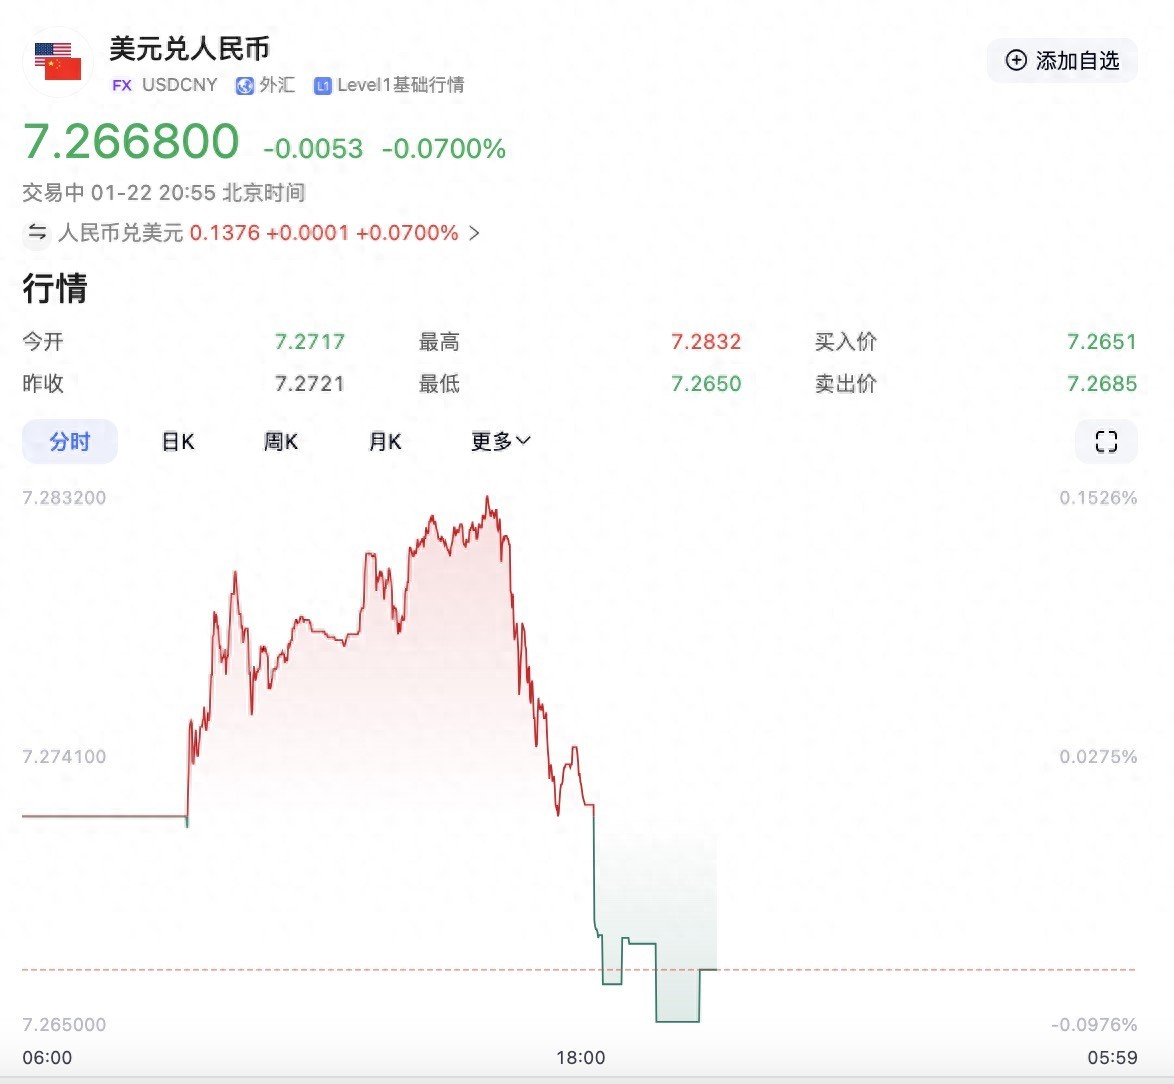Click the 添加自选 button
Image resolution: width=1174 pixels, height=1084 pixels.
click(x=1062, y=61)
